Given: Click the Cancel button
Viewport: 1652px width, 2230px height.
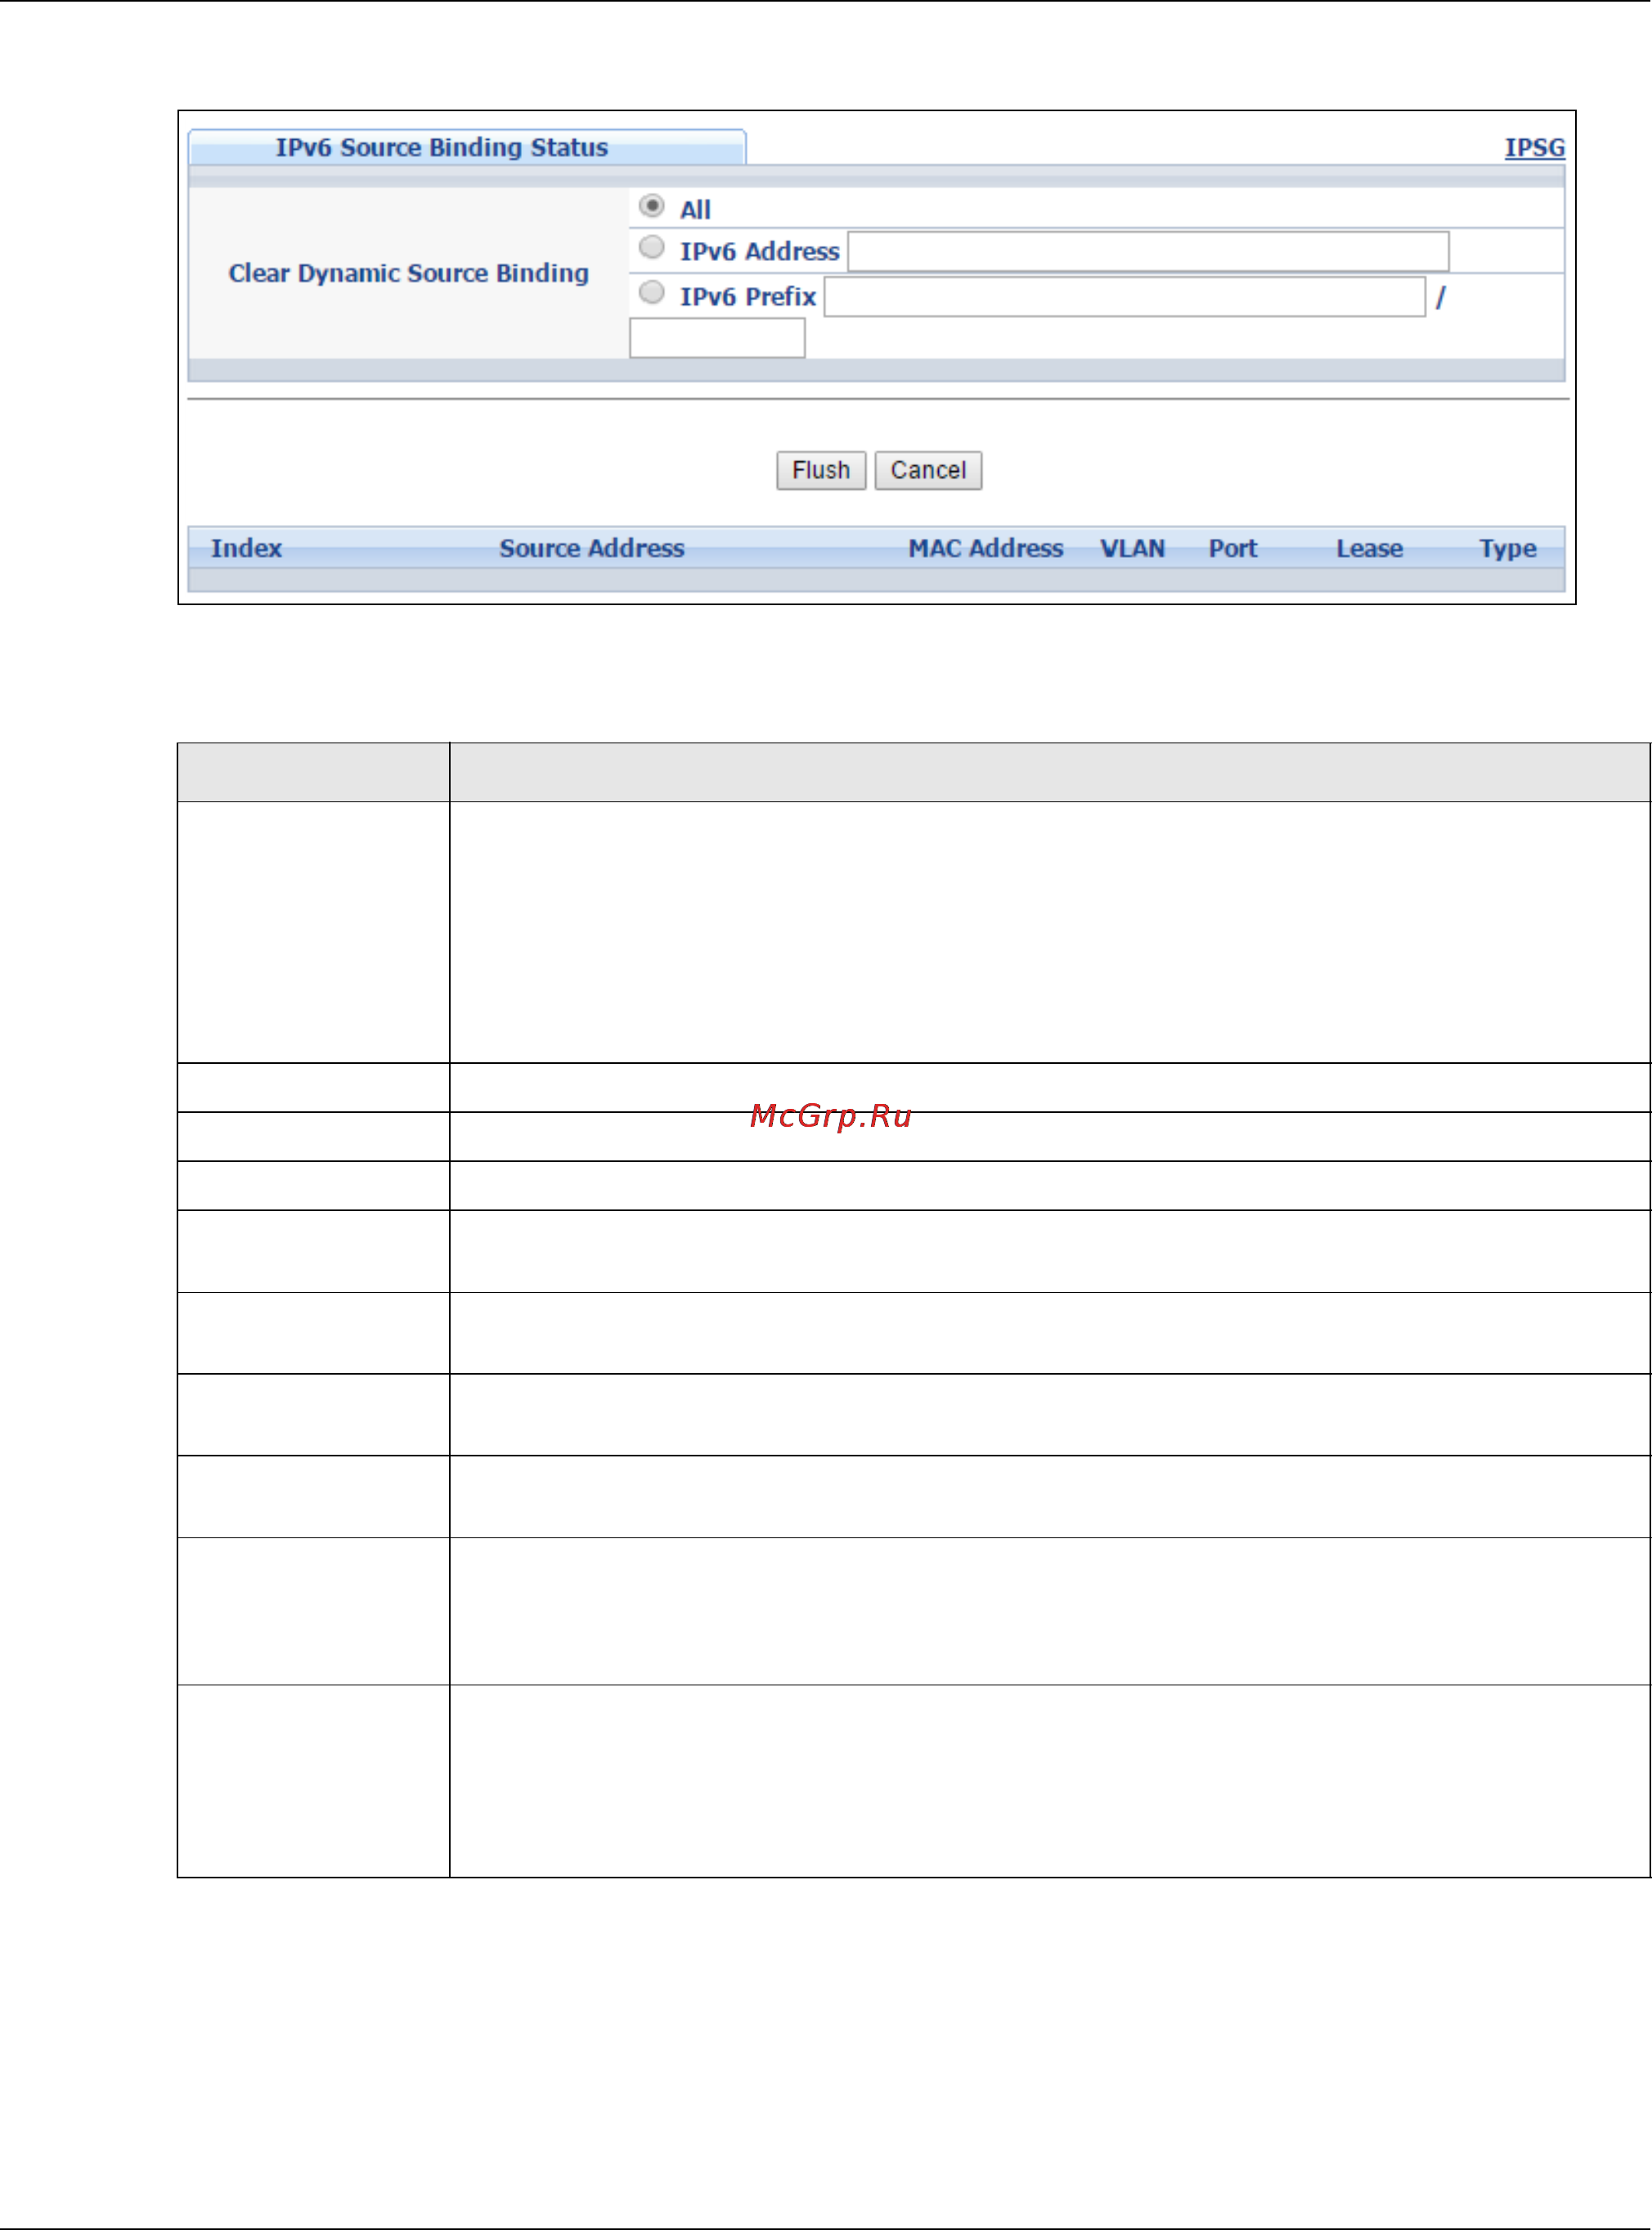Looking at the screenshot, I should 927,470.
